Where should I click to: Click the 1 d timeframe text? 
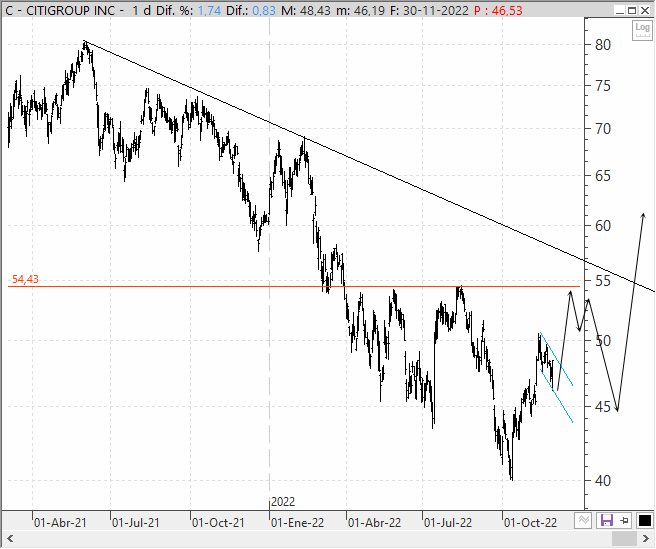(141, 10)
